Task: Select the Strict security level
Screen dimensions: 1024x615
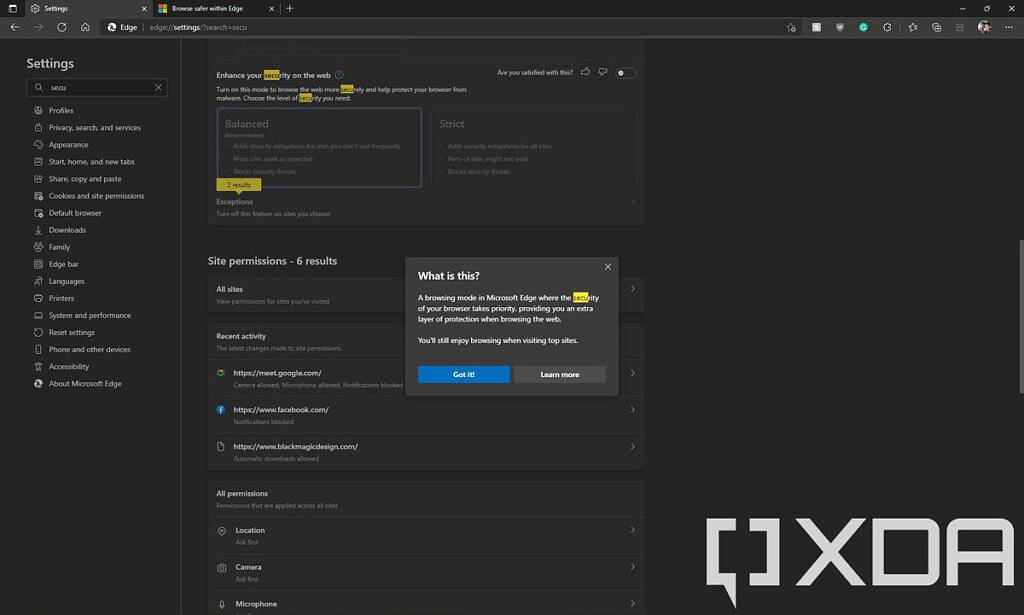Action: tap(537, 148)
